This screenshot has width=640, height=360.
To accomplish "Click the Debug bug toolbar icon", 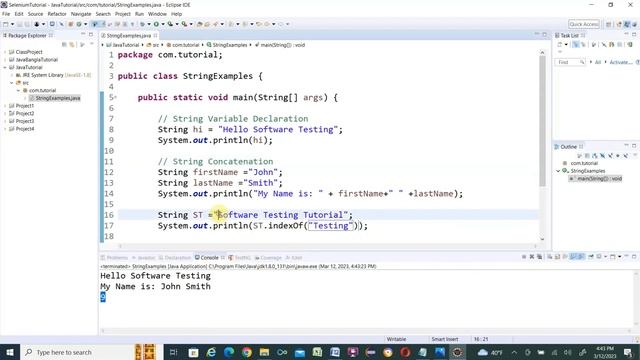I will point(143,24).
